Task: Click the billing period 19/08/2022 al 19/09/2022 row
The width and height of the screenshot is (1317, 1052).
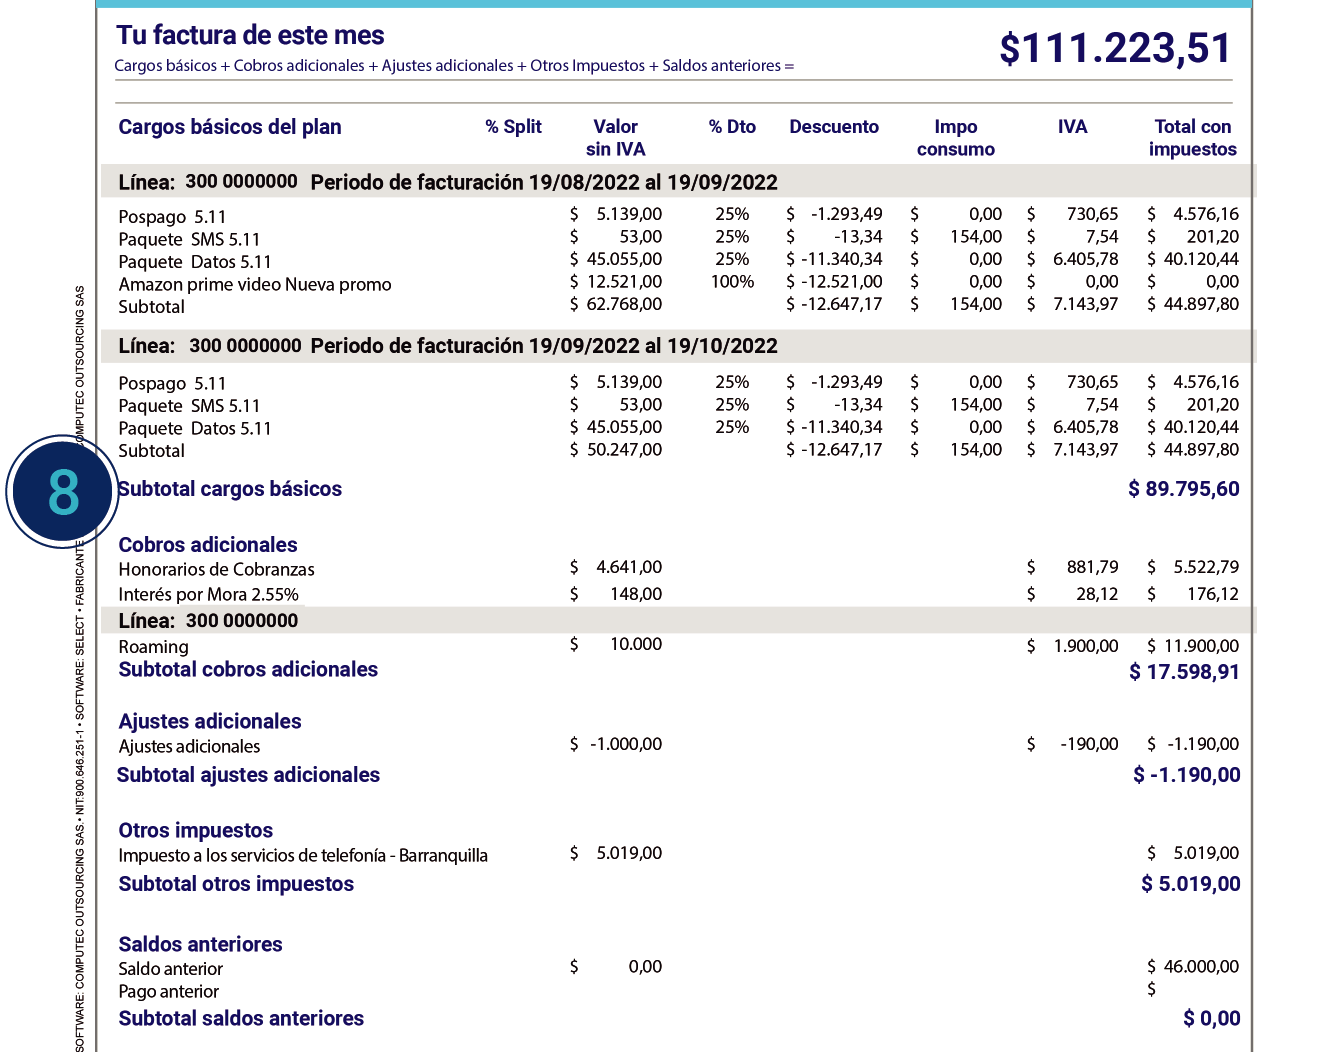Action: click(678, 182)
